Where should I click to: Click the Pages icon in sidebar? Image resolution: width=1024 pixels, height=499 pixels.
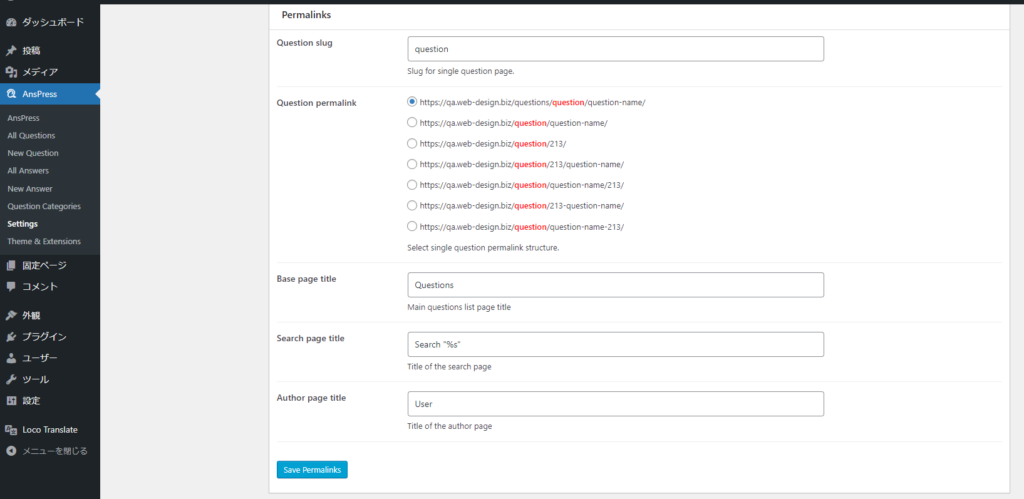point(11,265)
